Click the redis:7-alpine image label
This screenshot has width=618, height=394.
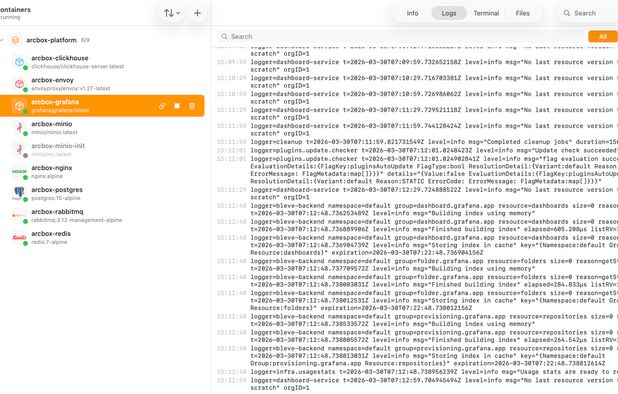pos(49,242)
